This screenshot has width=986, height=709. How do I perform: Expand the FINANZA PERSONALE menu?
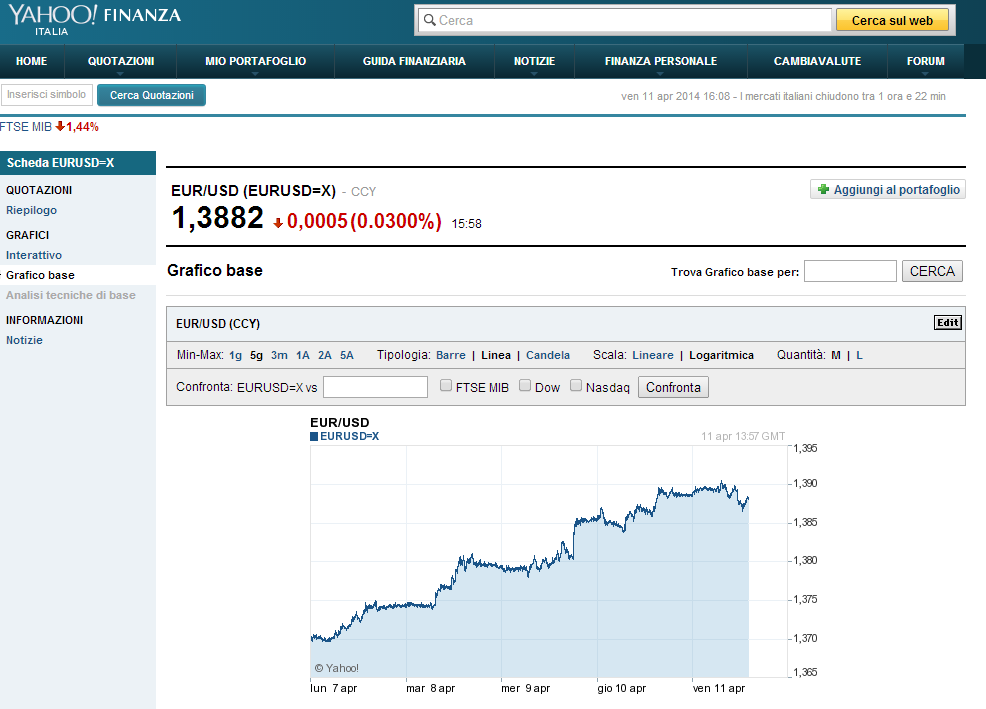pos(660,61)
